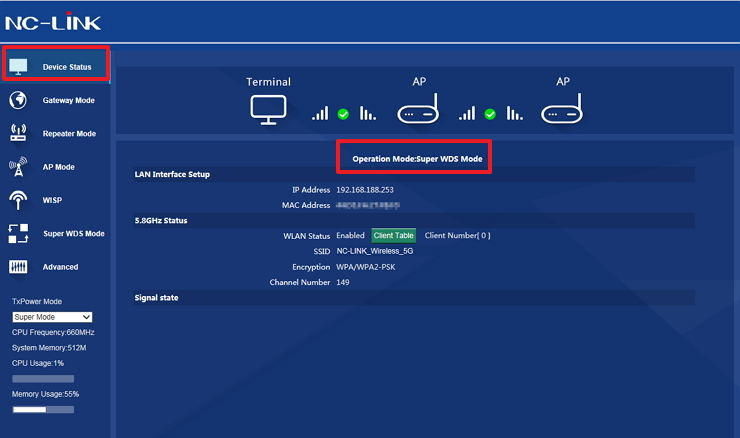Click the IP Address field label
This screenshot has height=438, width=740.
(311, 190)
